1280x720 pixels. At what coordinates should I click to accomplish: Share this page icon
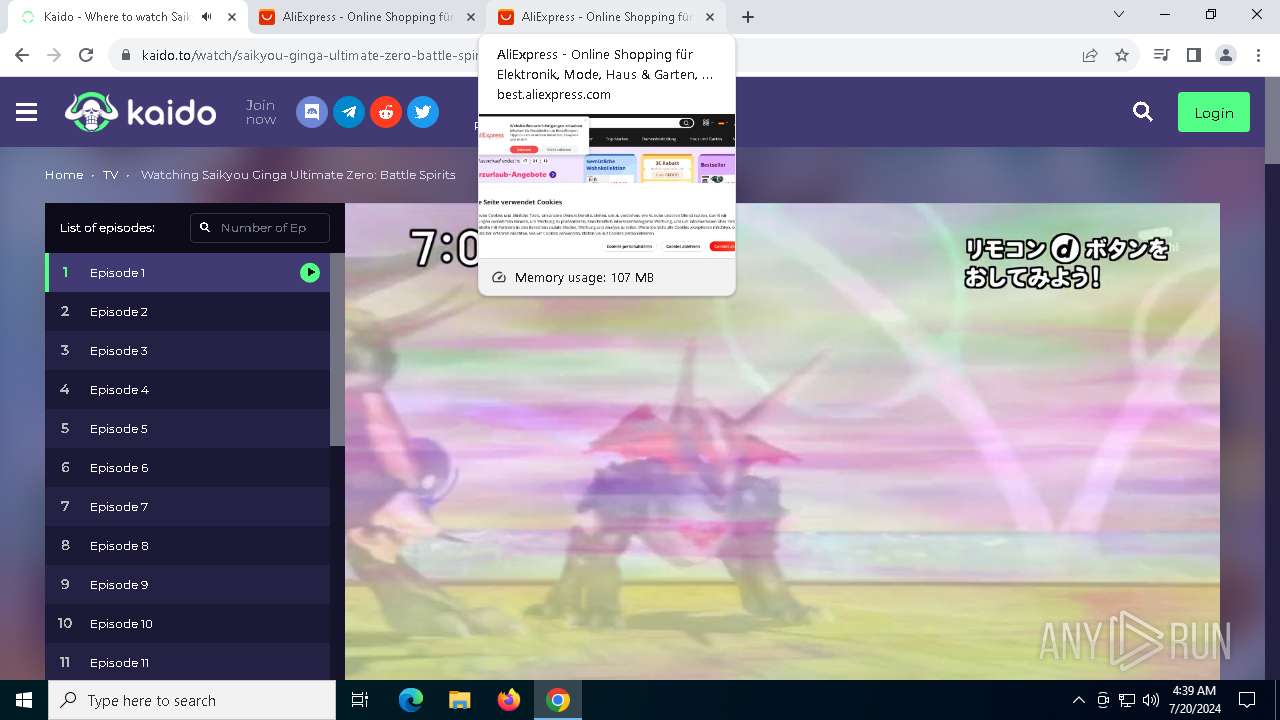tap(1090, 55)
